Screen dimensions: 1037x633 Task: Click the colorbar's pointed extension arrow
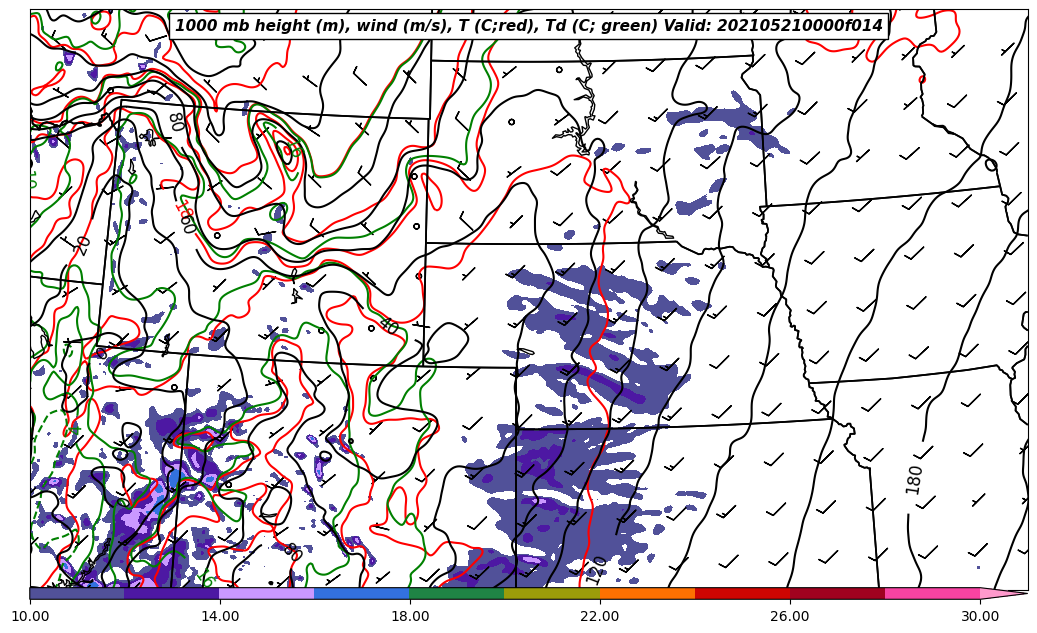coord(1002,593)
